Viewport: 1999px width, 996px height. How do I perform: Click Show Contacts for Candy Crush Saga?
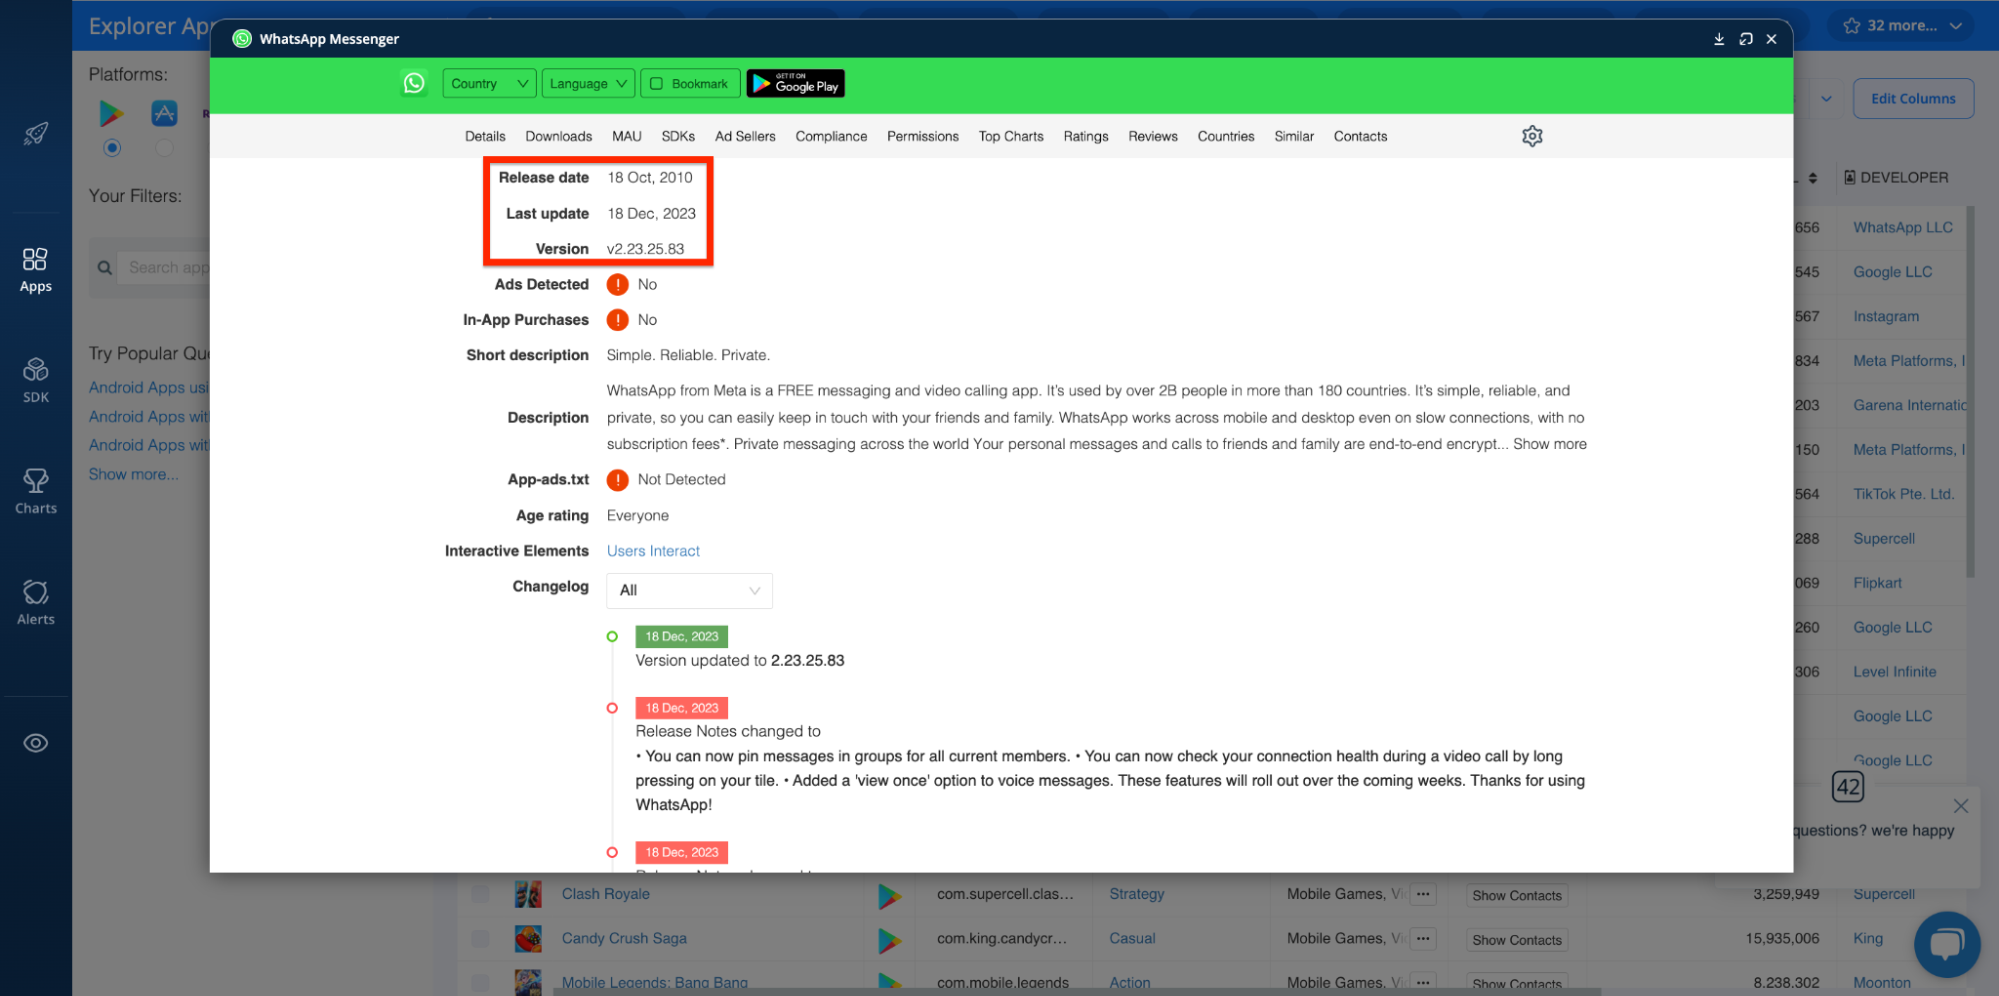pyautogui.click(x=1516, y=939)
